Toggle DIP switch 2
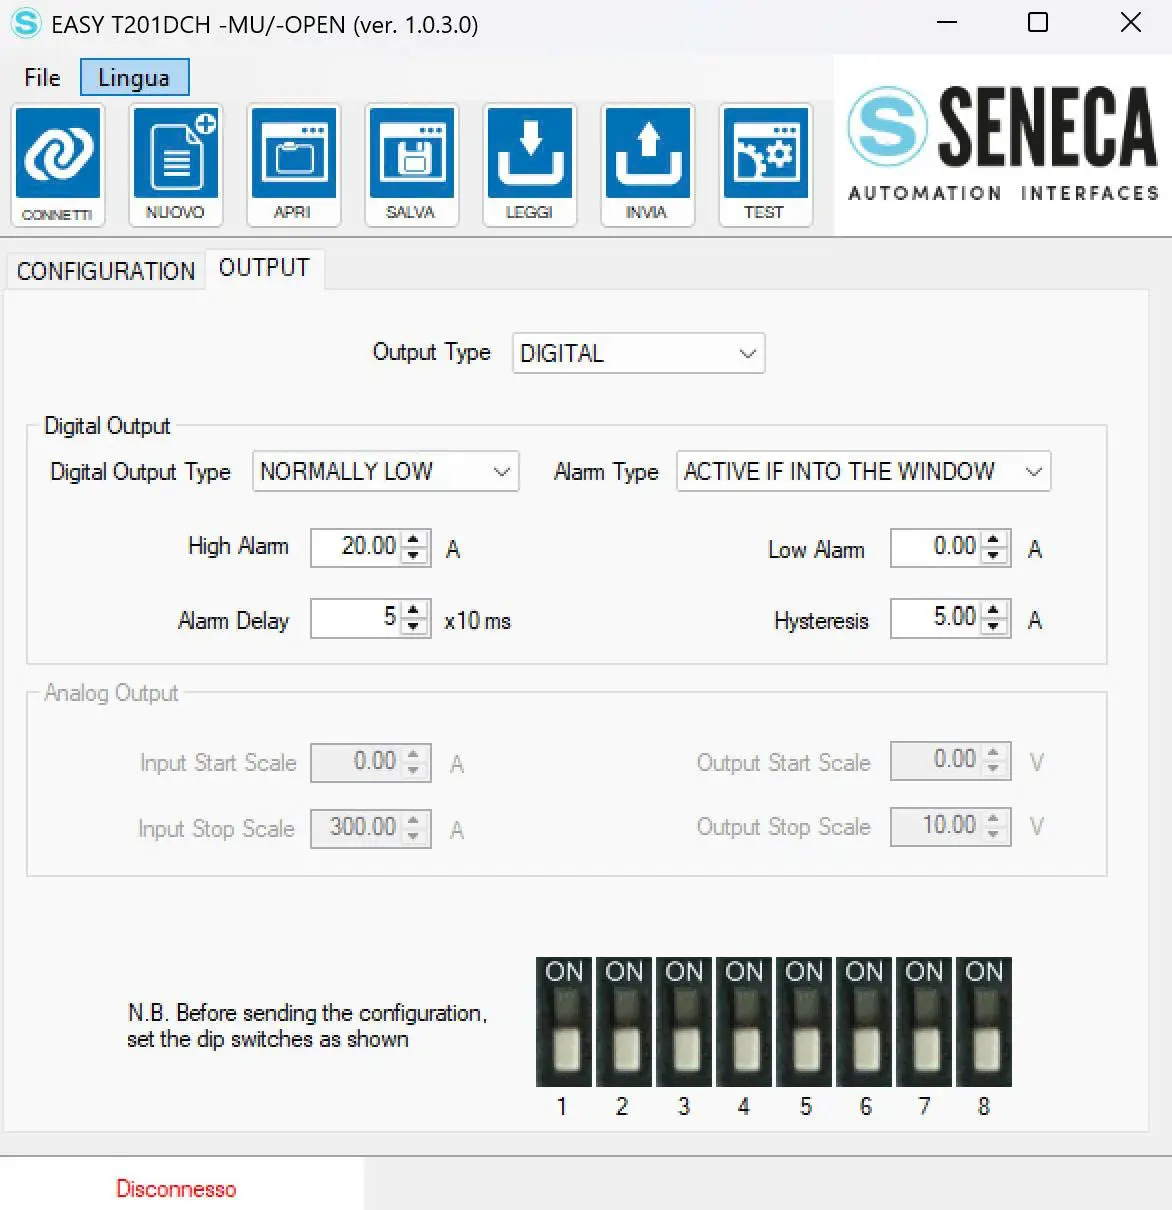The image size is (1172, 1210). pyautogui.click(x=624, y=1022)
